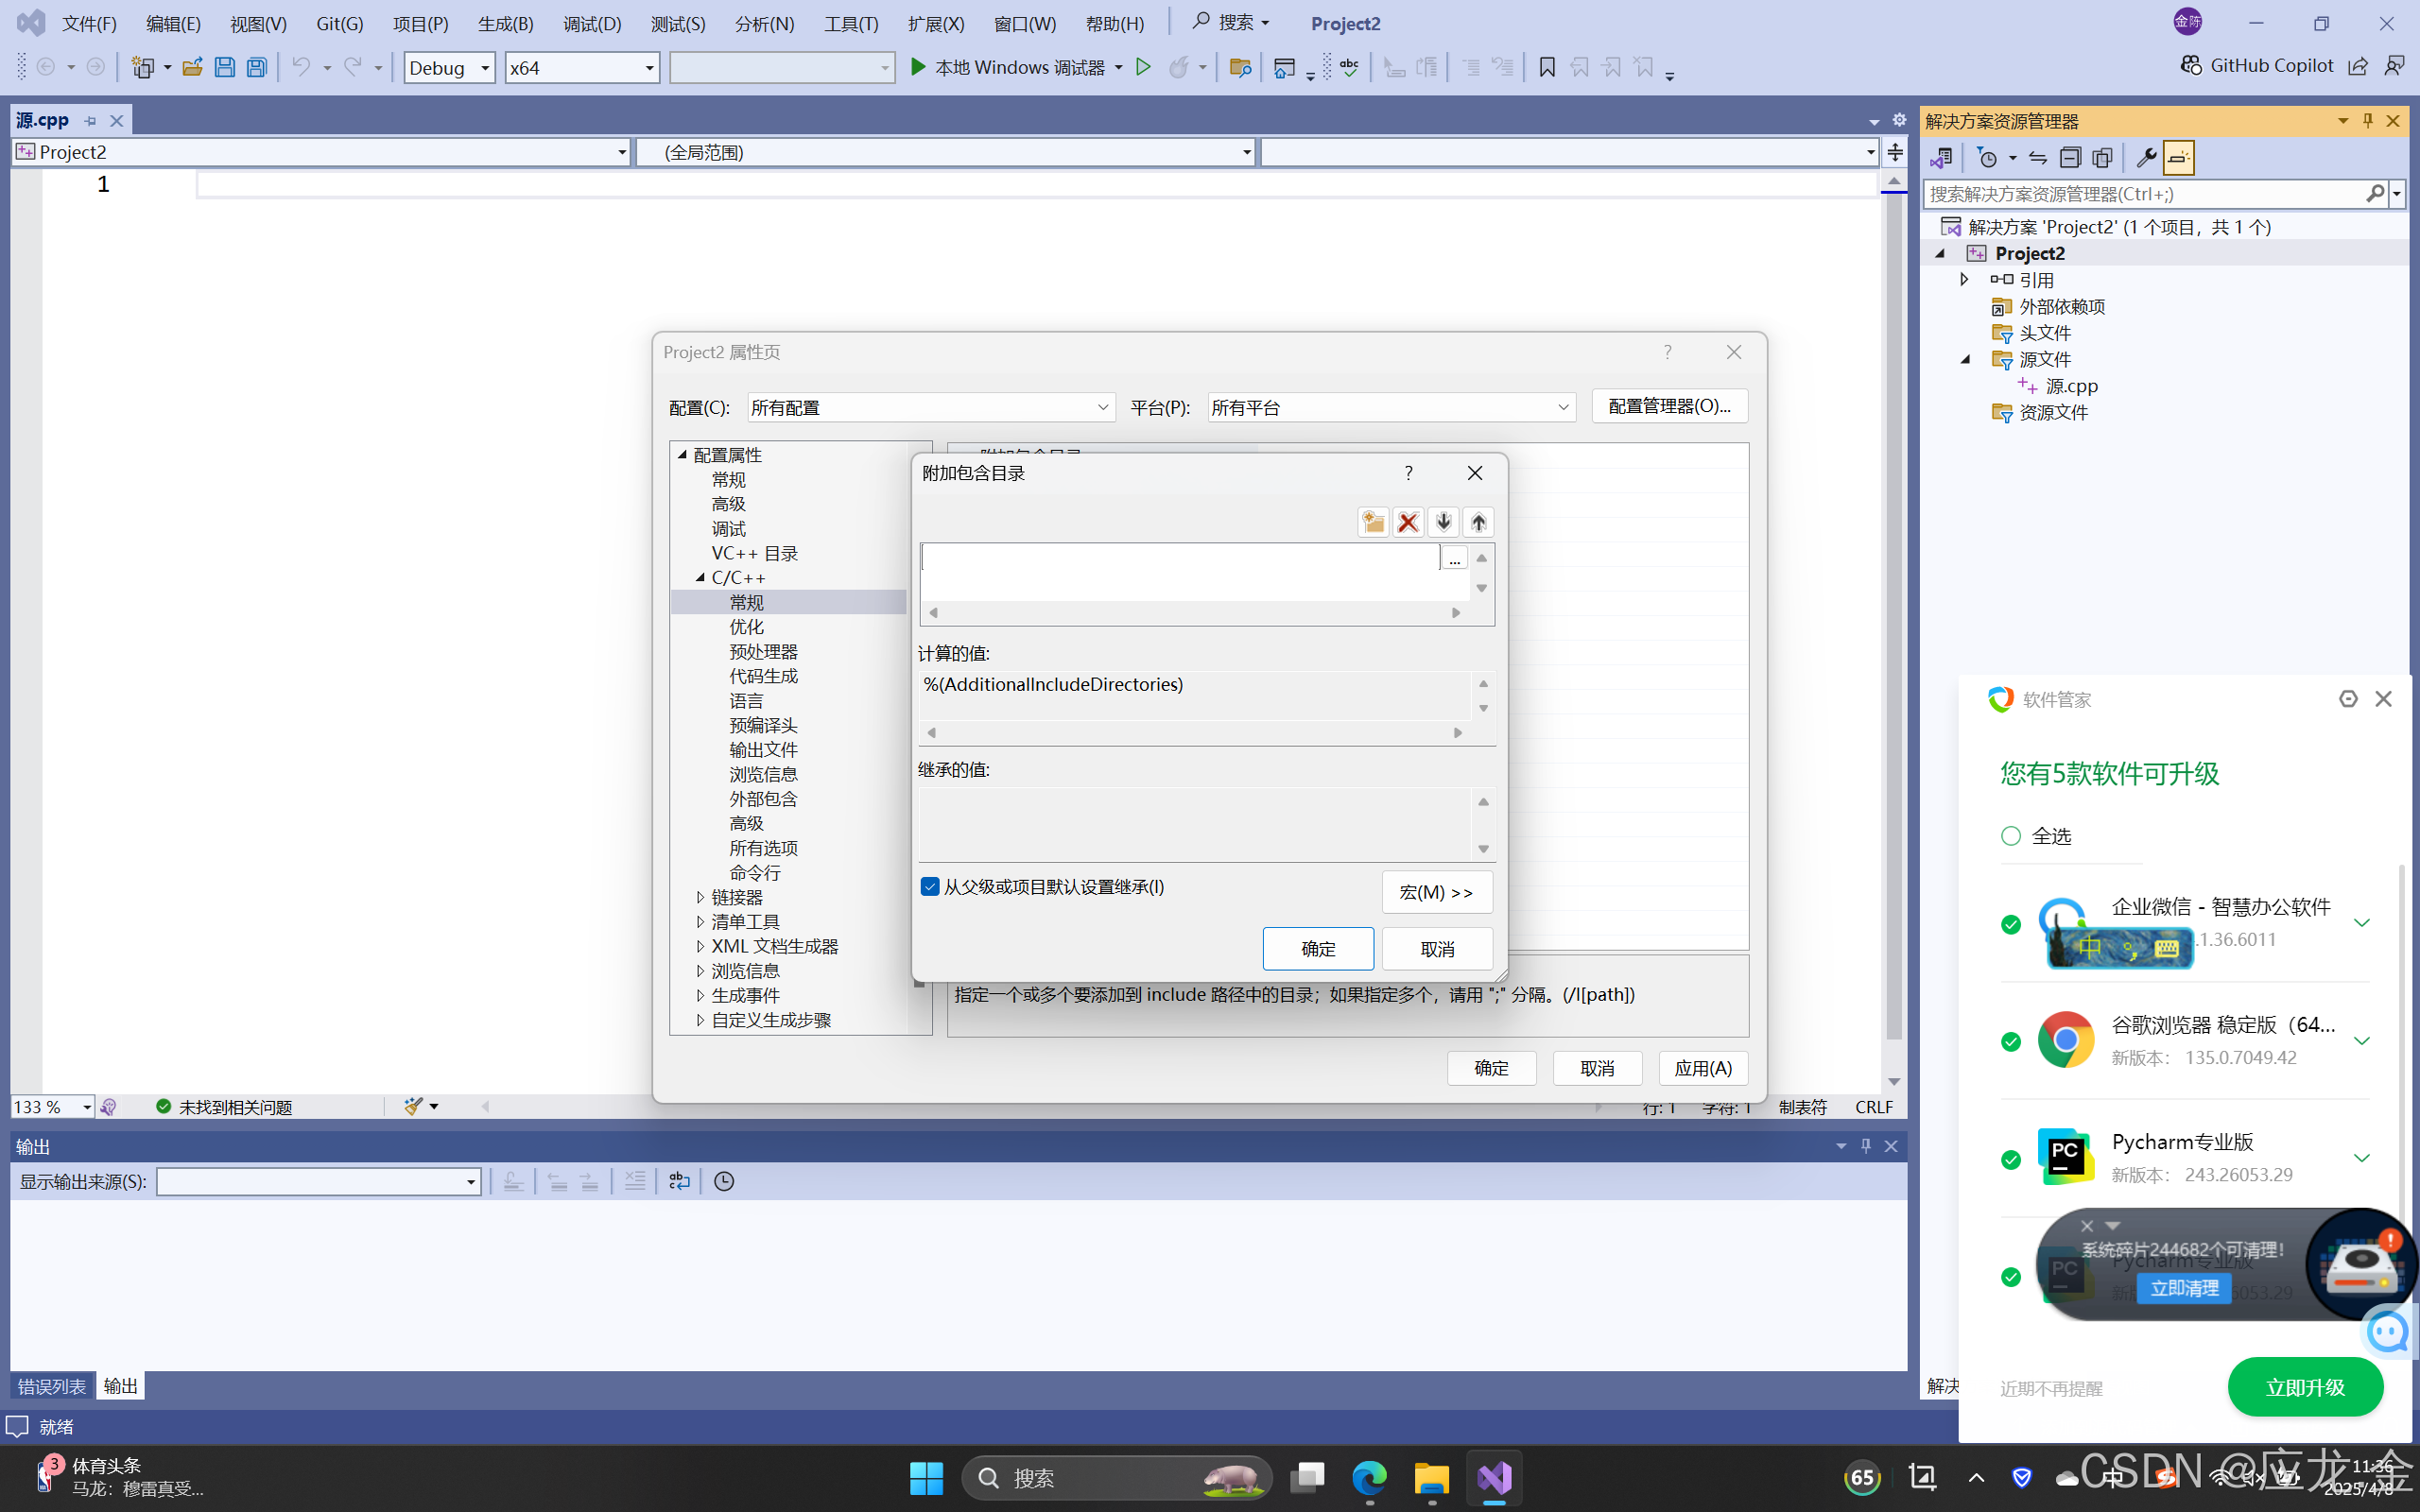Open the 调试(D) menu
Viewport: 2420px width, 1512px height.
[591, 23]
